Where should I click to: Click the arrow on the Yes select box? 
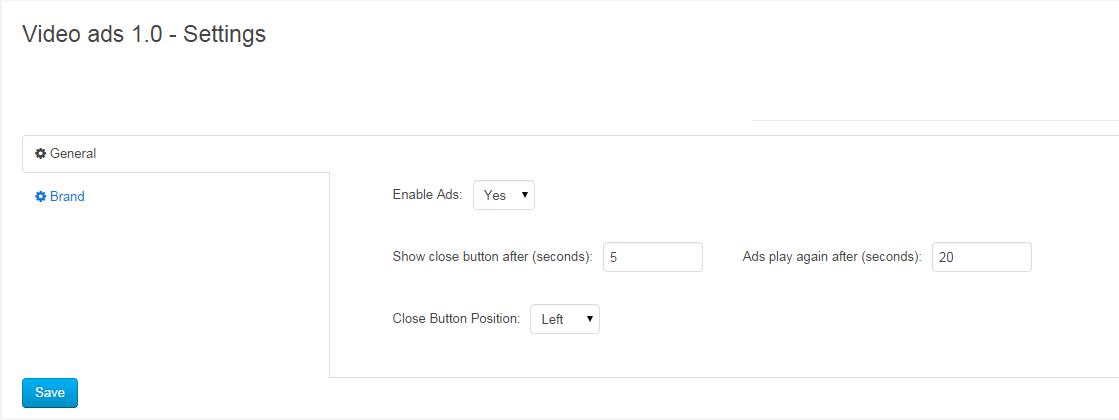click(x=525, y=195)
